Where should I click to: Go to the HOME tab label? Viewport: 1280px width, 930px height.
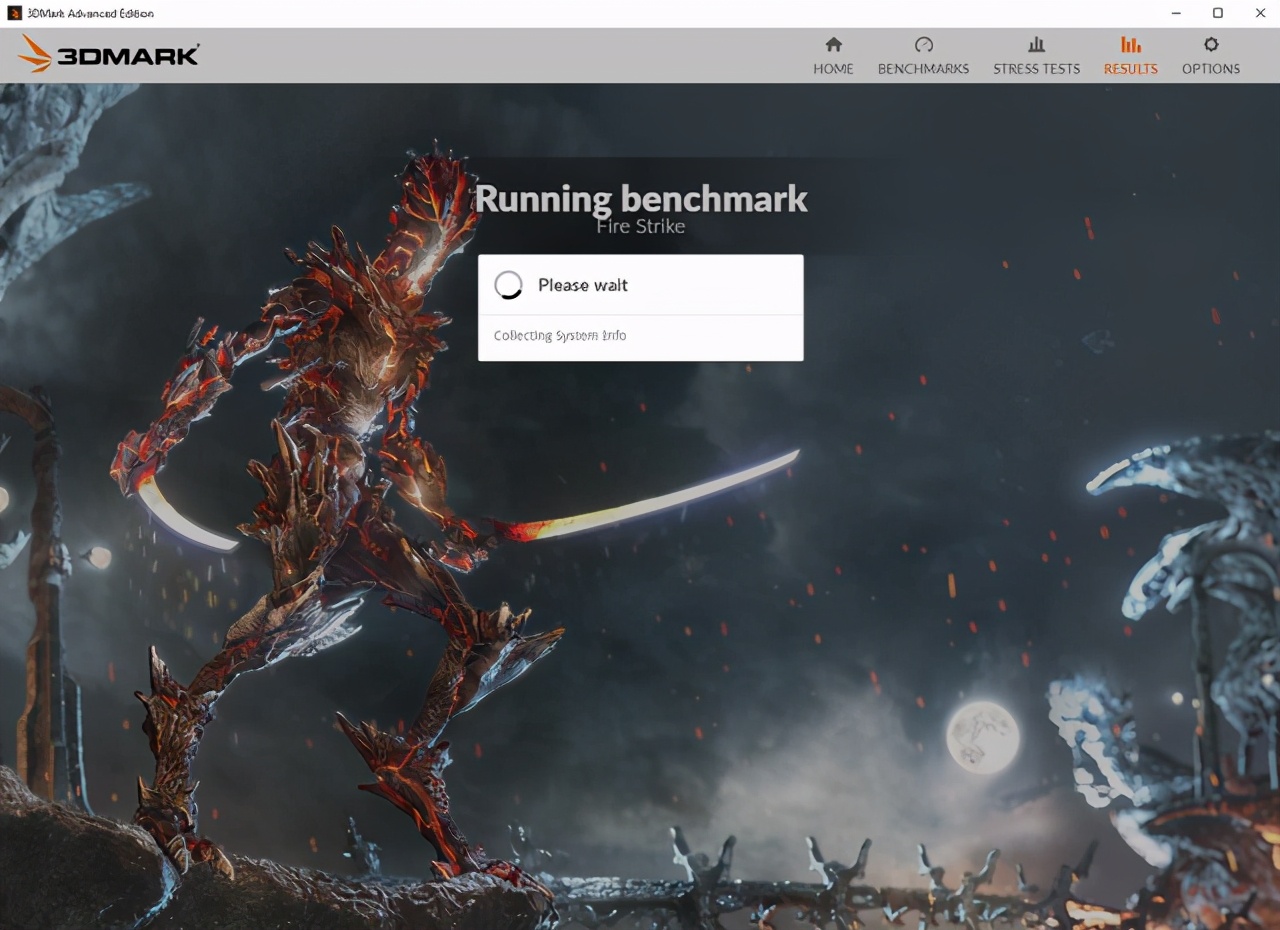(833, 69)
